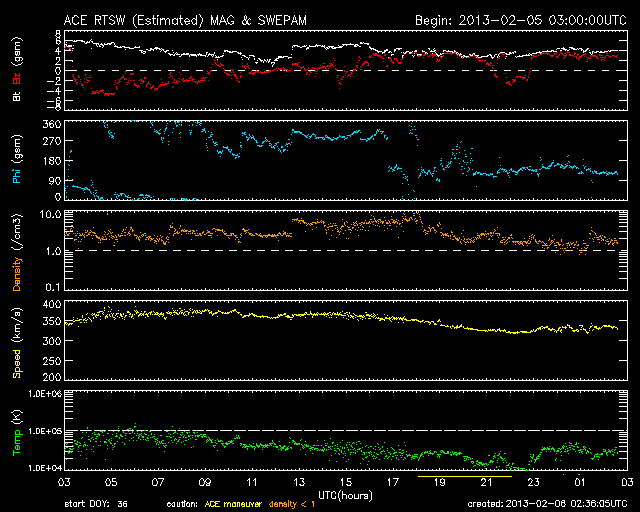Click the '350' tick on the Speed axis
Screen dimensions: 640x512
[52, 321]
